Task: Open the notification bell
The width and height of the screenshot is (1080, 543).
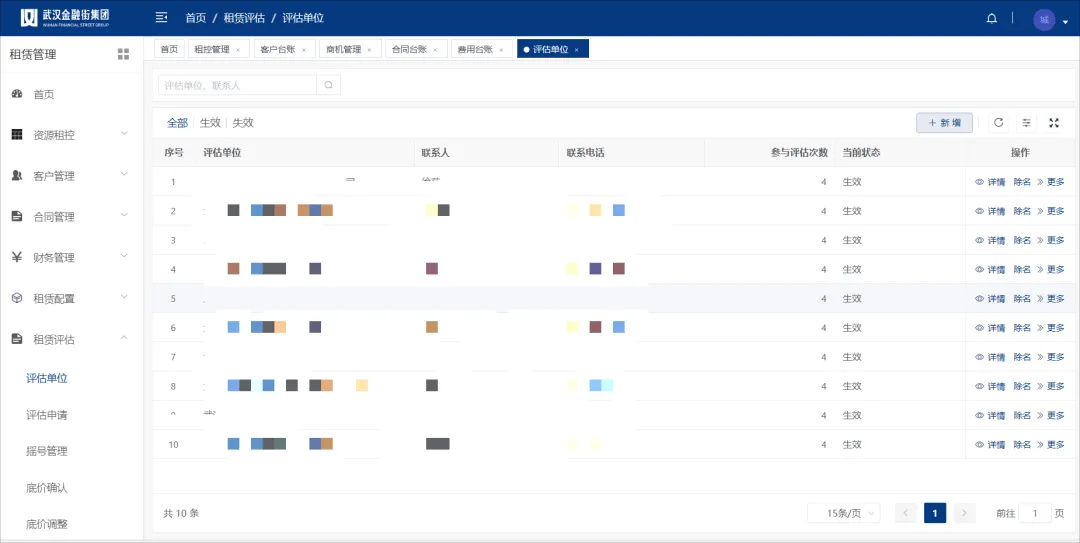Action: [992, 19]
